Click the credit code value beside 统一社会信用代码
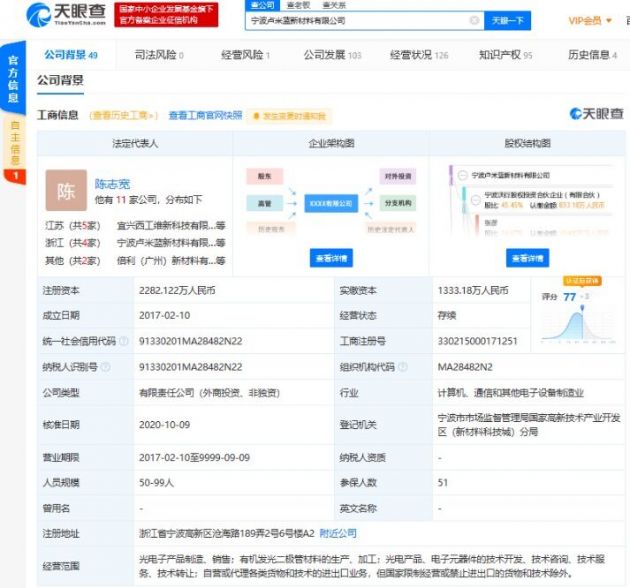 pos(190,341)
